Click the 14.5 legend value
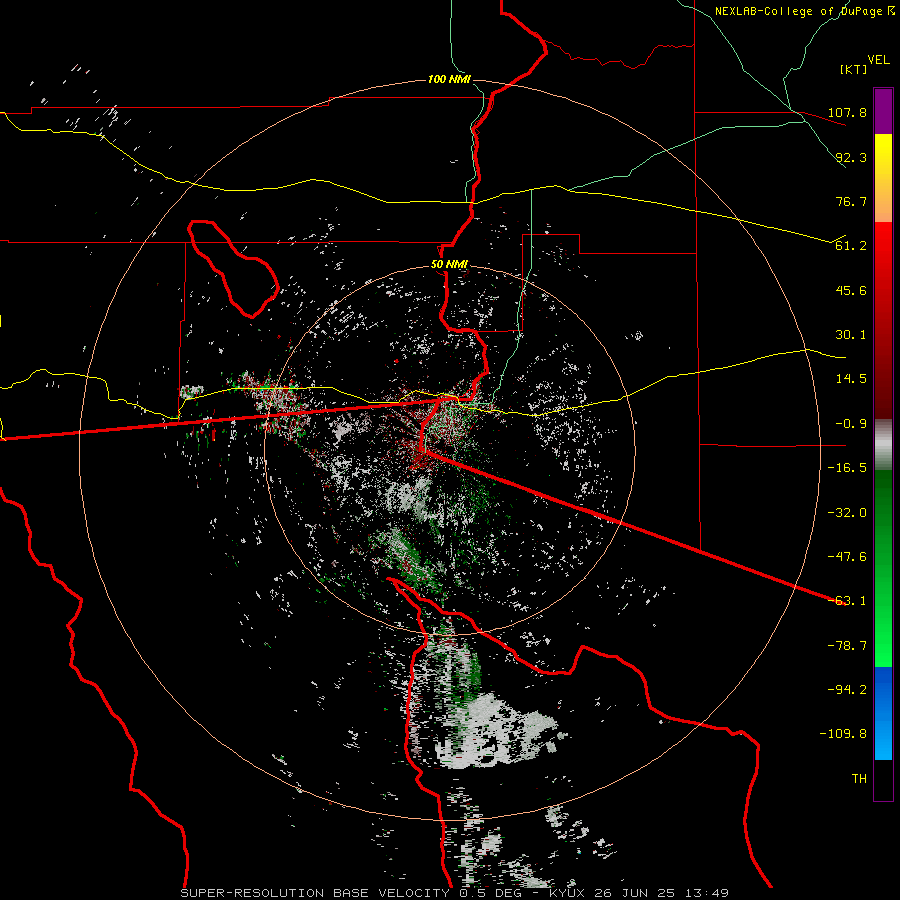900x900 pixels. (851, 379)
